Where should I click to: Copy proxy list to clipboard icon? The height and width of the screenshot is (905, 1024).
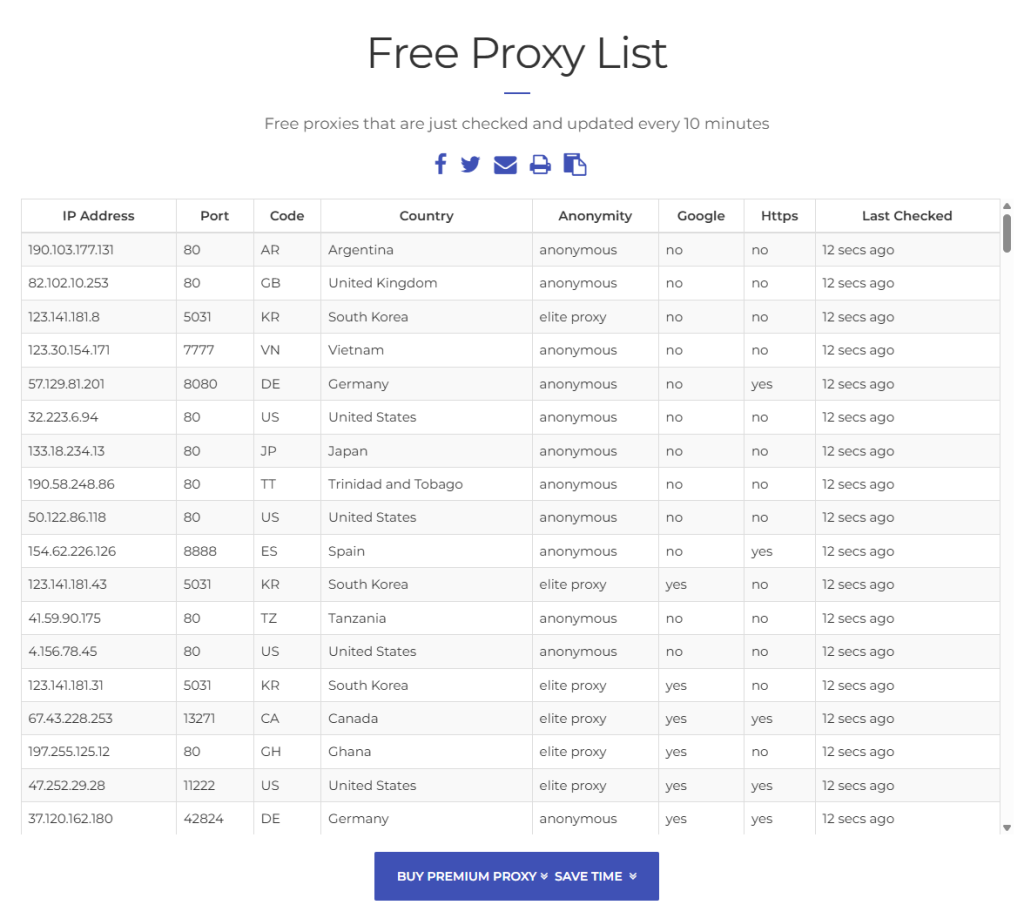(575, 165)
